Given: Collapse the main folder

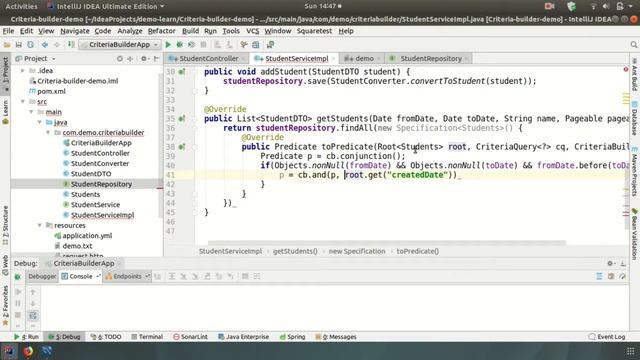Looking at the screenshot, I should coord(31,112).
